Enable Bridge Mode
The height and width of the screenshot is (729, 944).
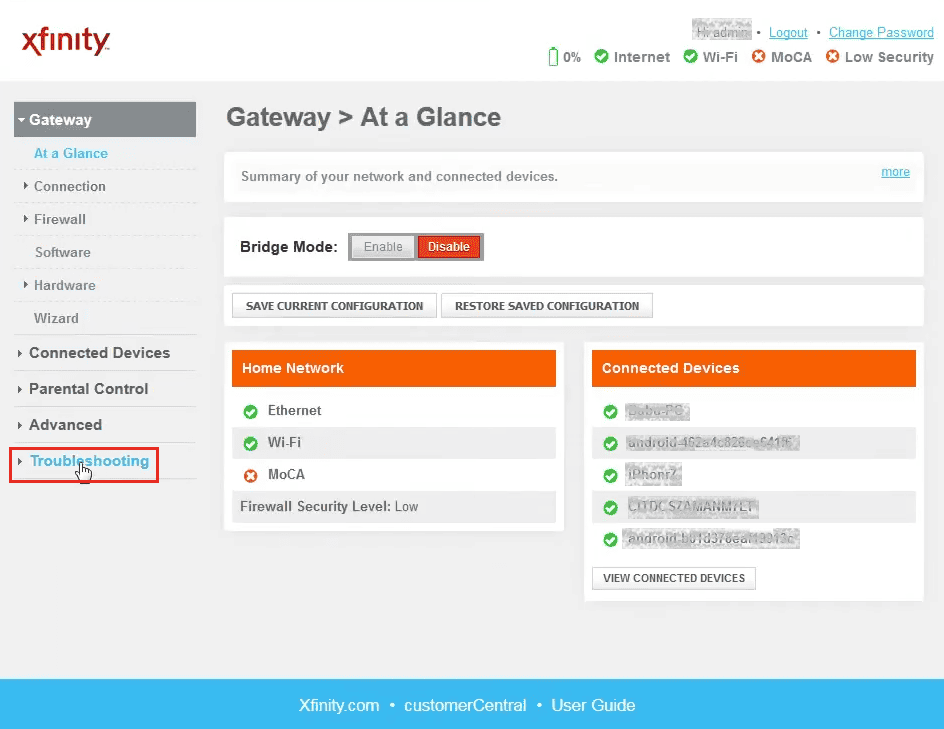click(383, 247)
